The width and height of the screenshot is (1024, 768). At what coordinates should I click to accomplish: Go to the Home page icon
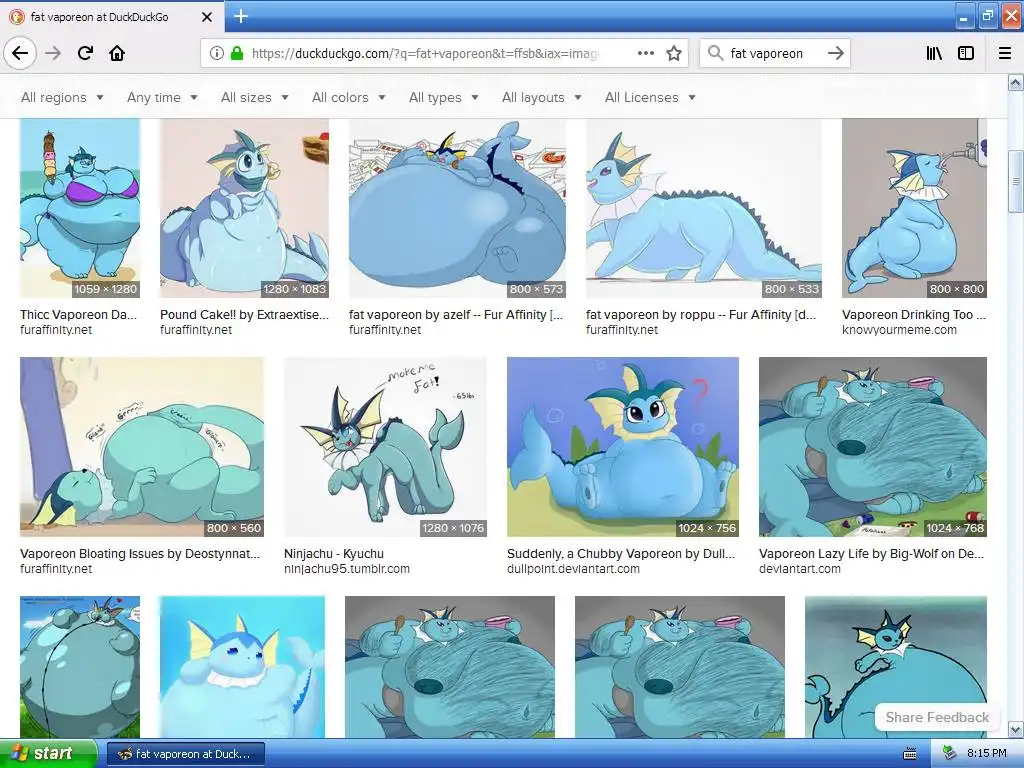pos(117,53)
